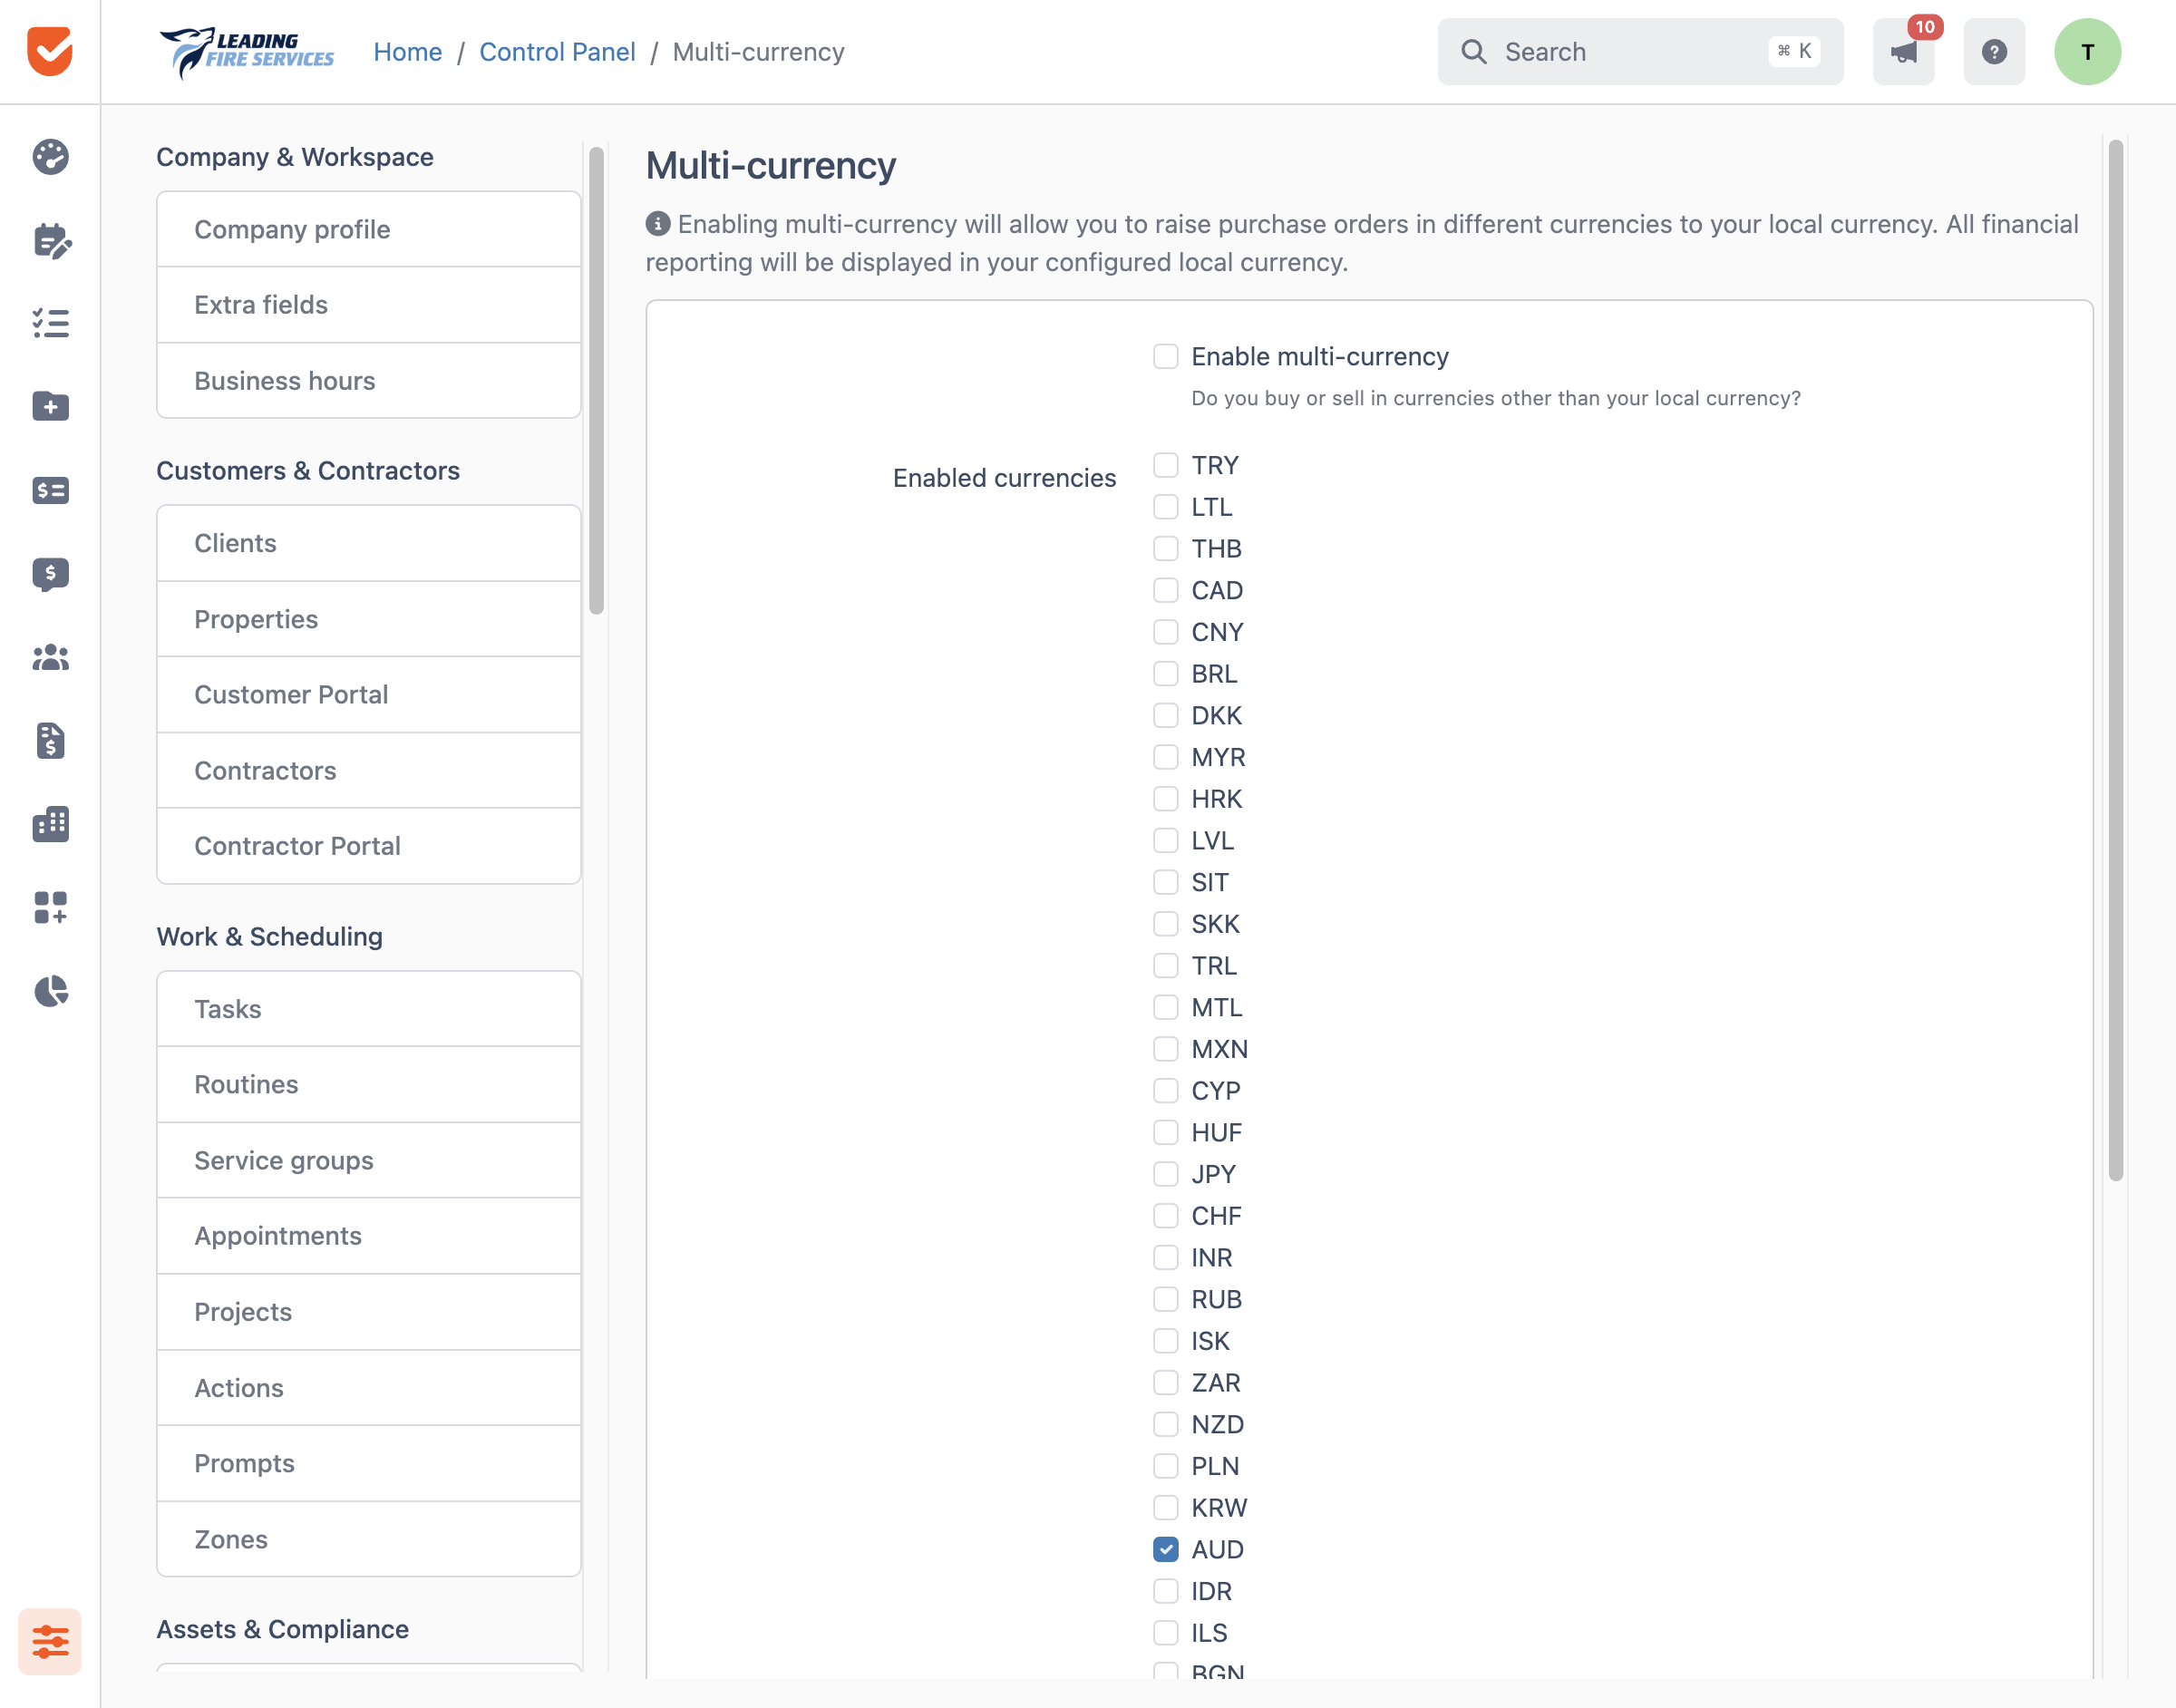The height and width of the screenshot is (1708, 2176).
Task: Tick the Enable multi-currency checkbox
Action: tap(1165, 357)
